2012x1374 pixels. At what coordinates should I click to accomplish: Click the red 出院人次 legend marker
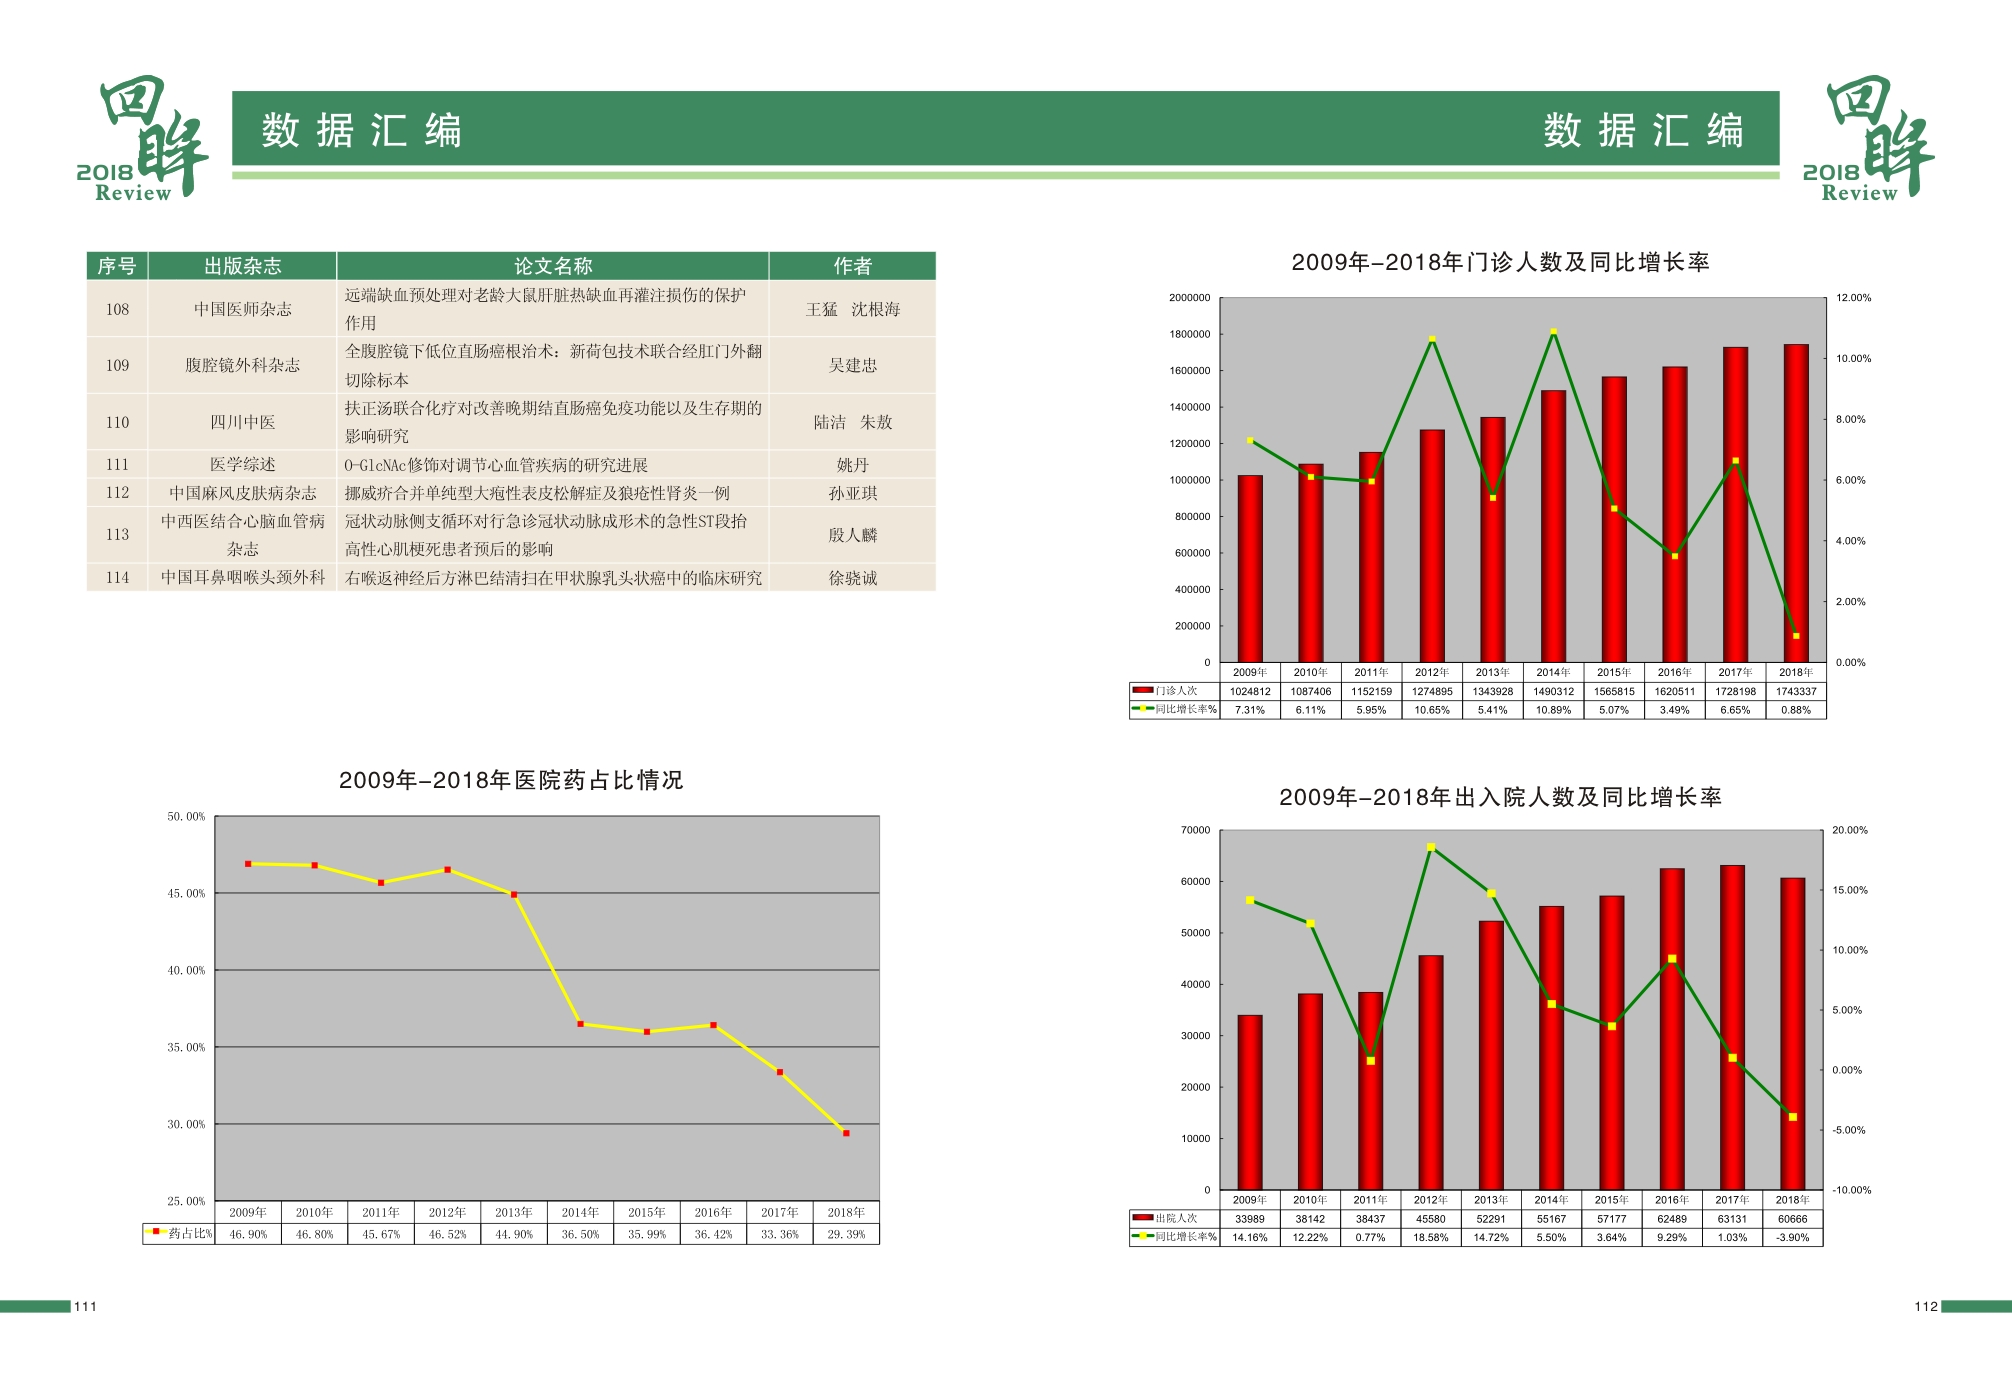[1142, 1218]
